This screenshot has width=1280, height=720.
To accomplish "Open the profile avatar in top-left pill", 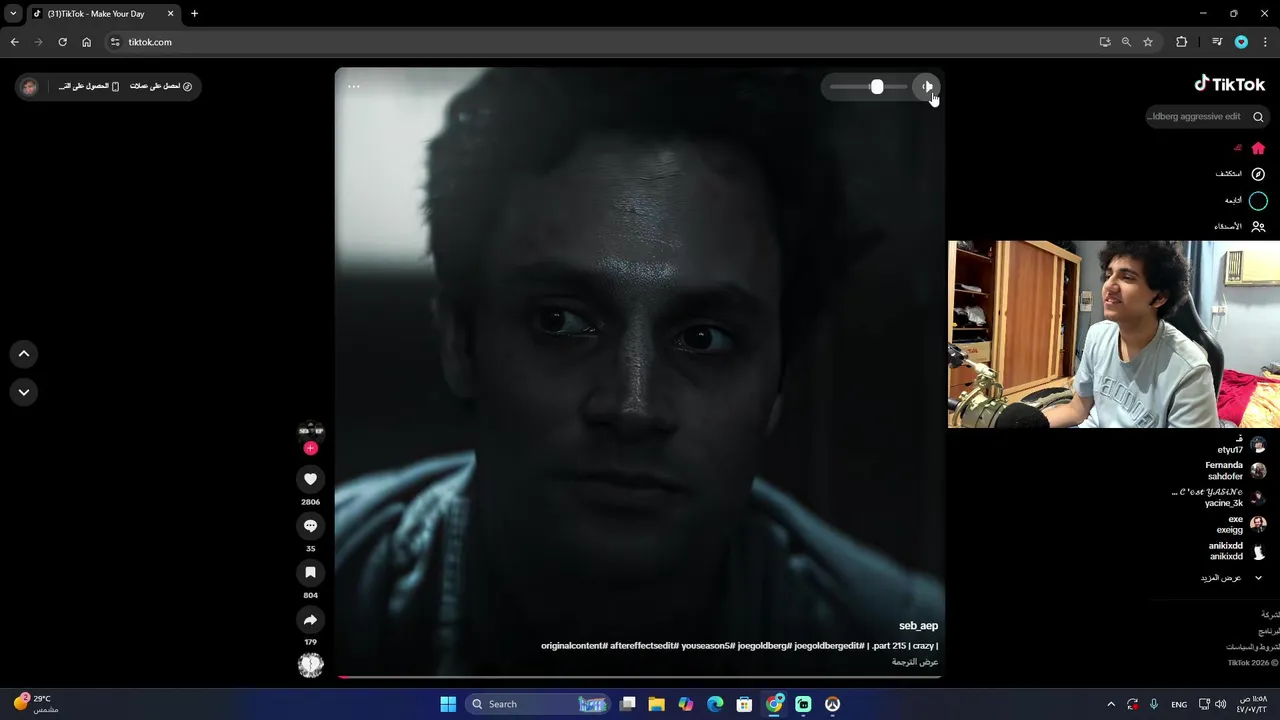I will click(29, 87).
